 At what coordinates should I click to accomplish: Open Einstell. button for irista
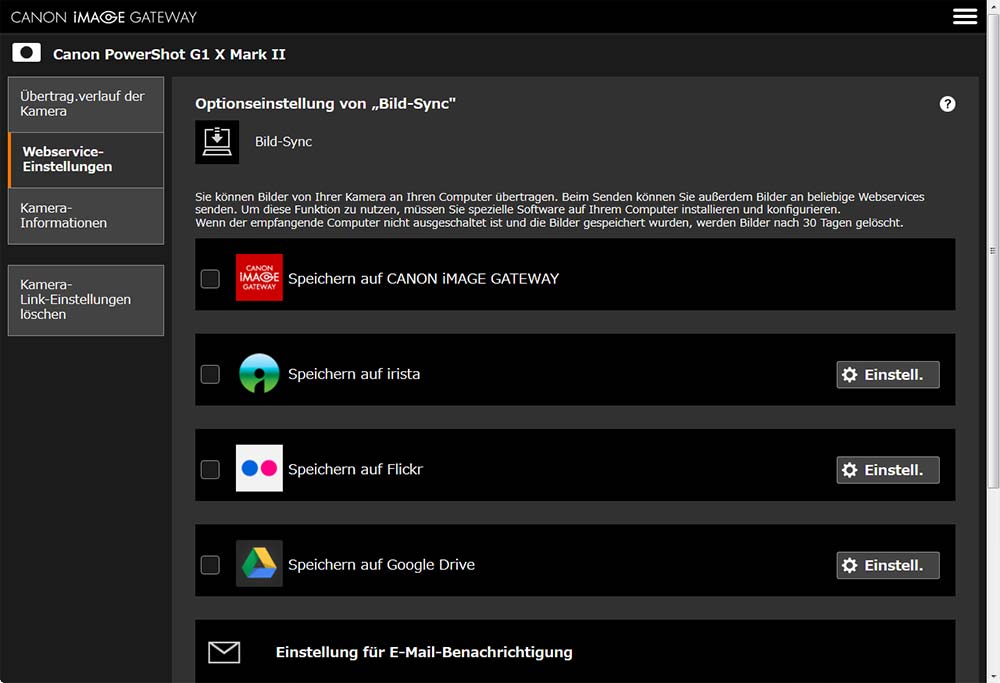pos(887,375)
